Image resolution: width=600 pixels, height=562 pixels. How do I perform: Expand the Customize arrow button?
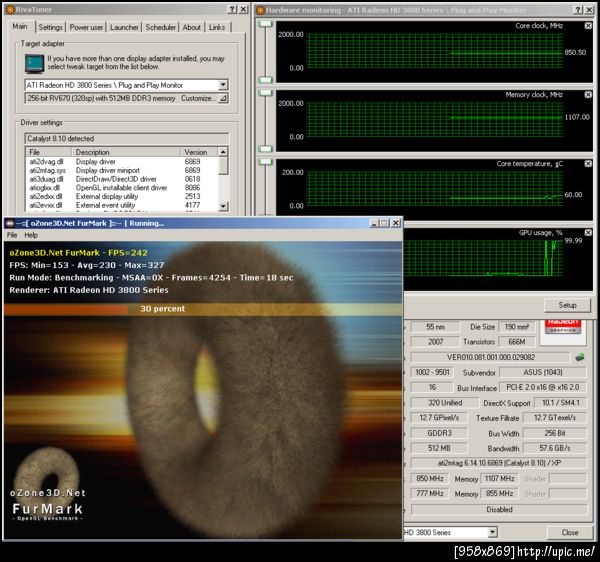(222, 98)
